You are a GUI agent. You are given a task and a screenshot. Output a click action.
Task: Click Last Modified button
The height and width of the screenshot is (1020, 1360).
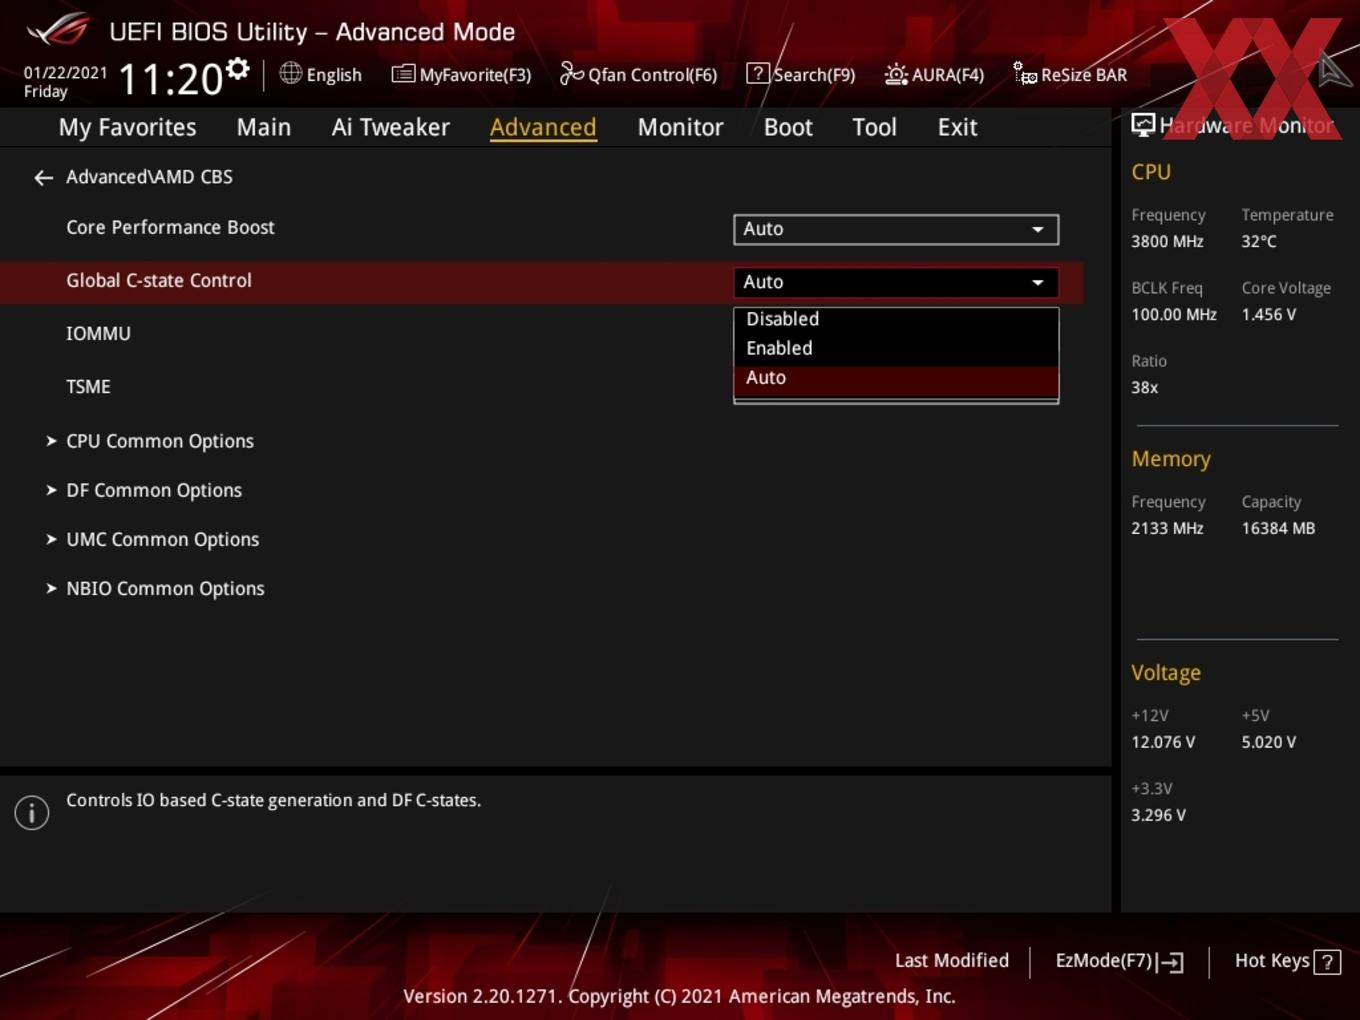click(951, 961)
